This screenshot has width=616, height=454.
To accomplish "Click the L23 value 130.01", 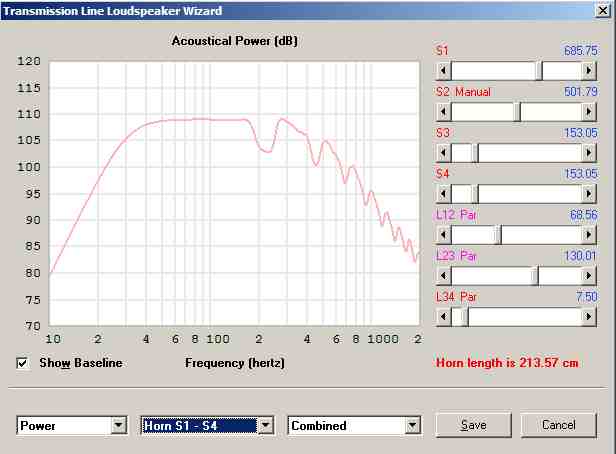I will click(581, 256).
